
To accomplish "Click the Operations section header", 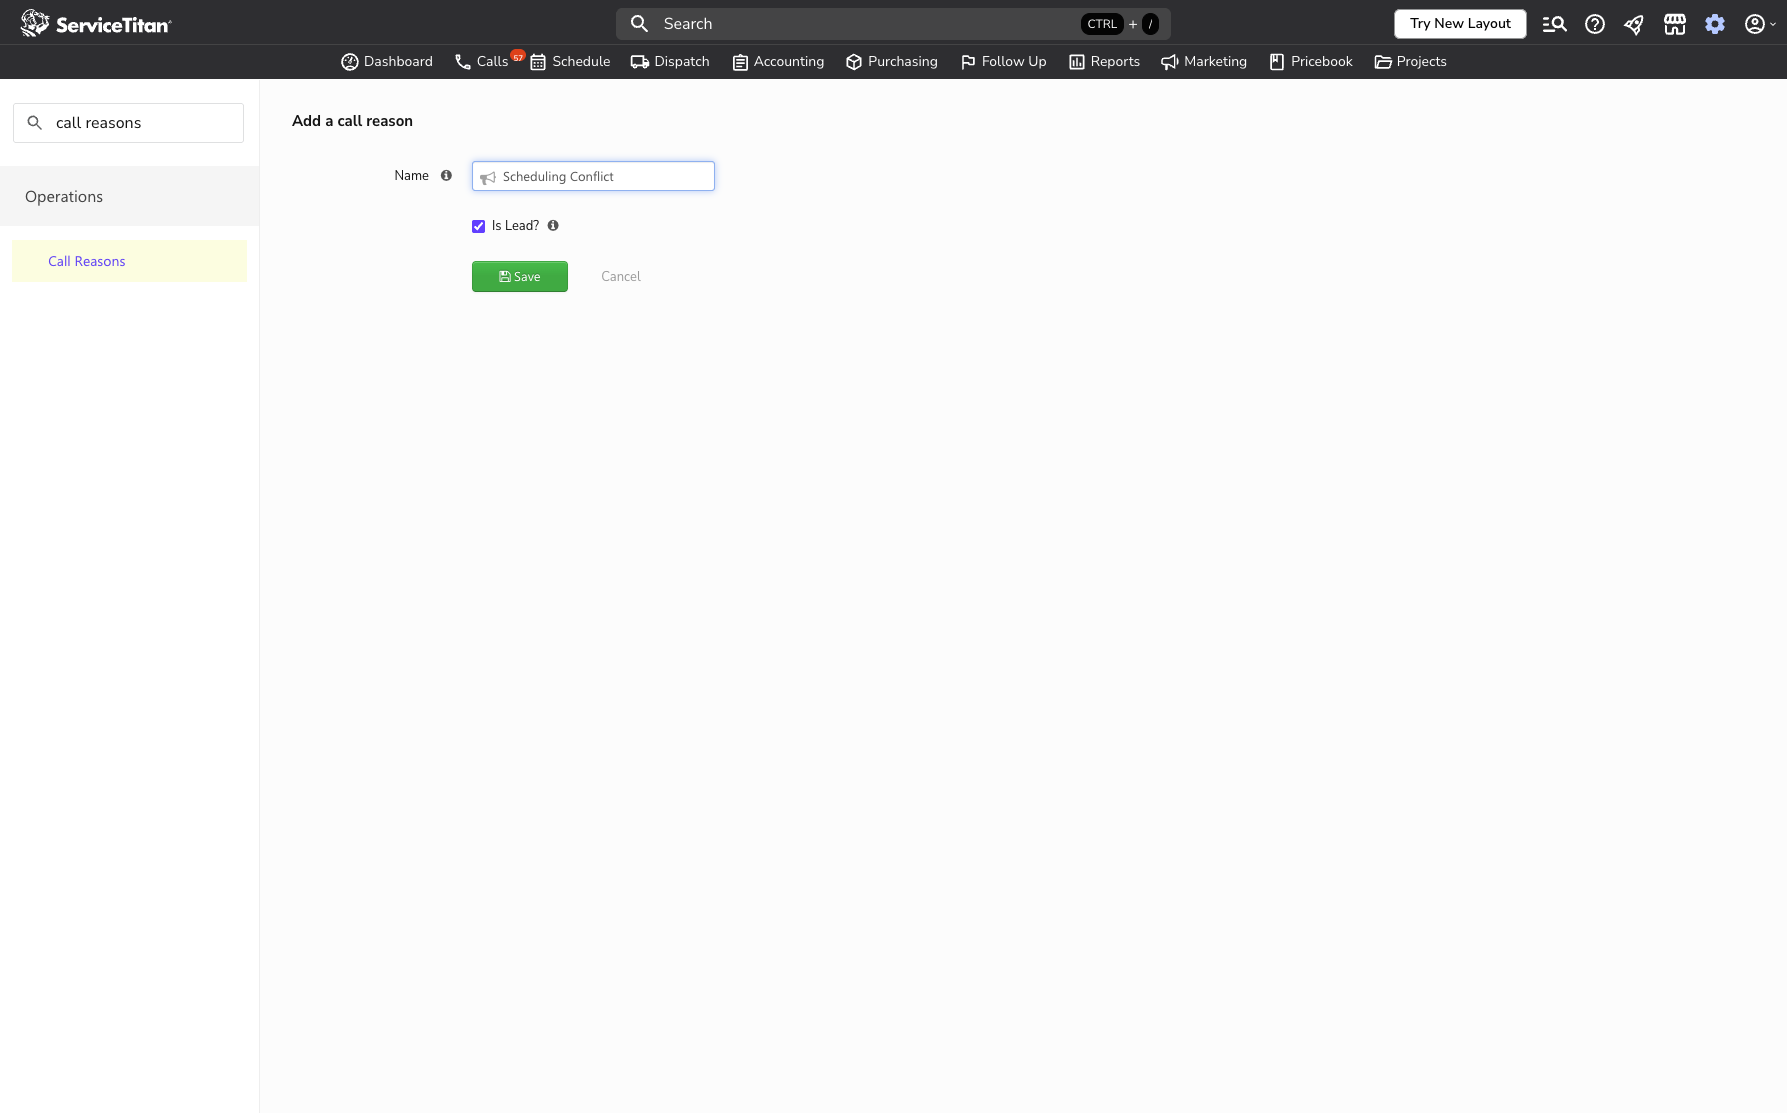I will (130, 196).
